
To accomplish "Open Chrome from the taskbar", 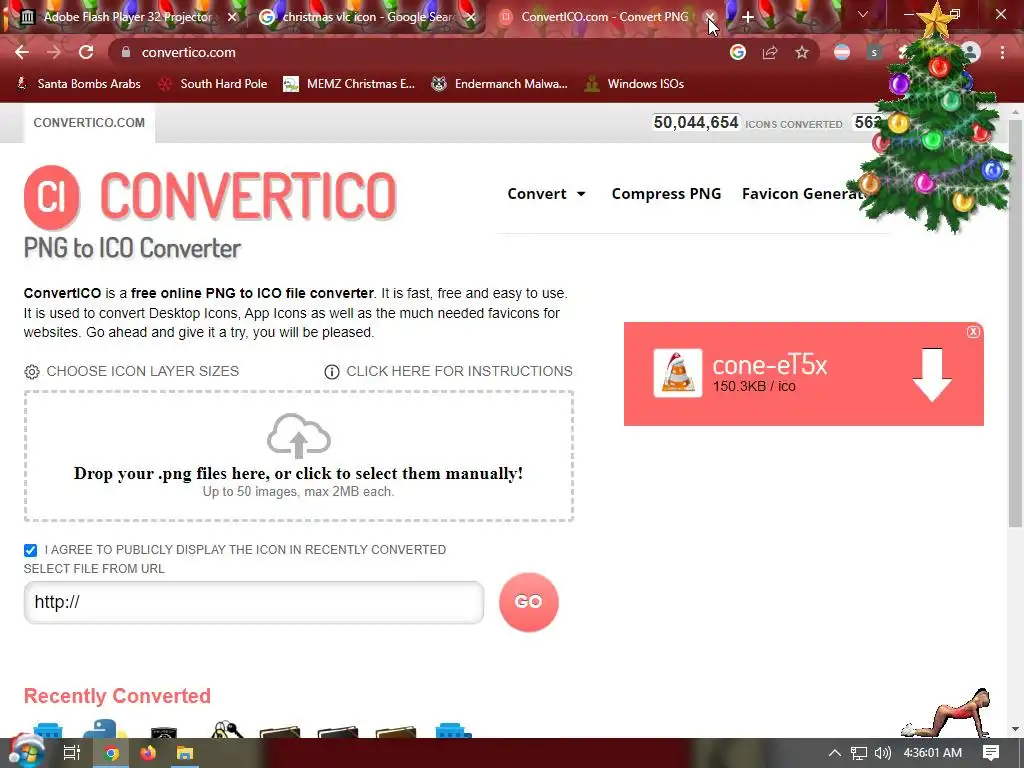I will pyautogui.click(x=112, y=753).
